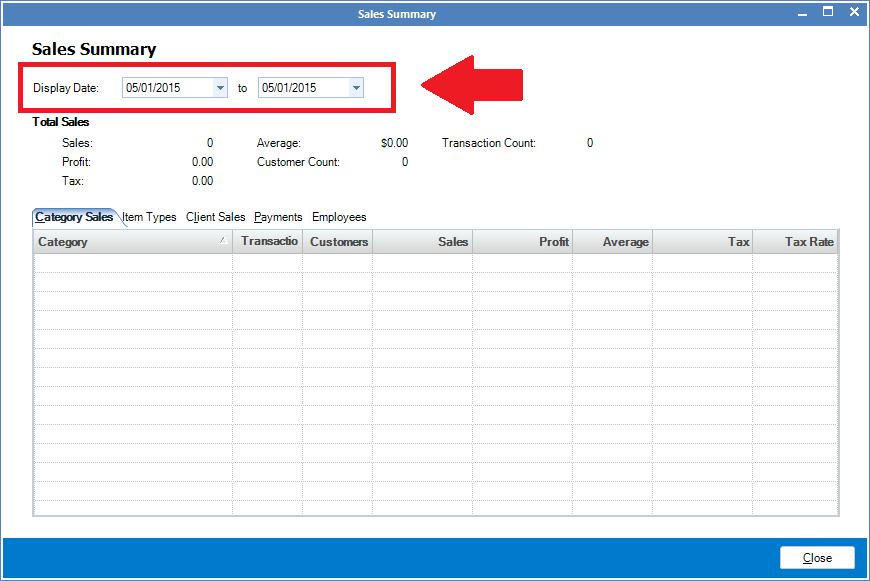This screenshot has width=870, height=581.
Task: Maximize the Sales Summary window
Action: 828,12
